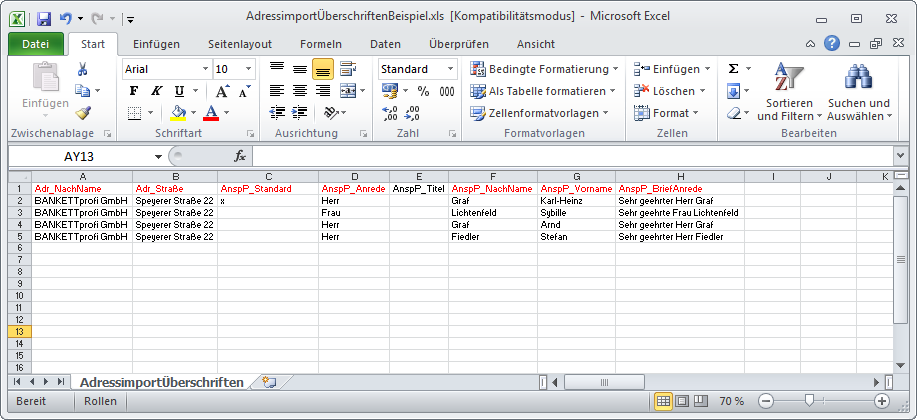
Task: Click the align right icon
Action: [323, 91]
